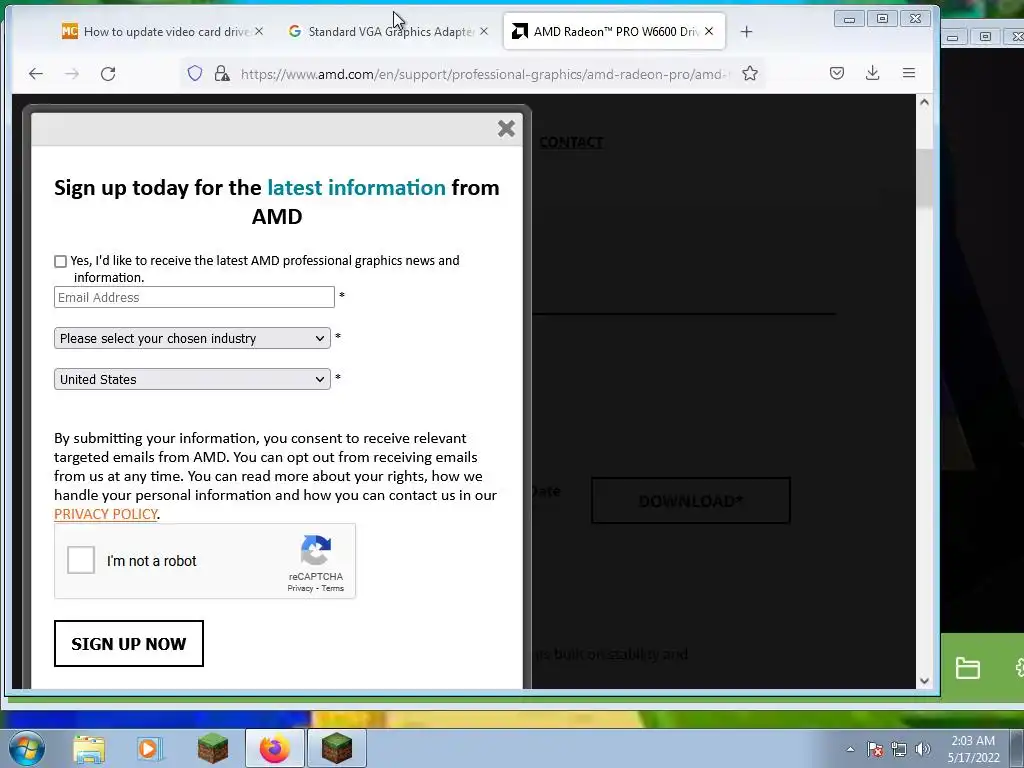Viewport: 1024px width, 768px height.
Task: View site security padlock info
Action: [x=222, y=73]
